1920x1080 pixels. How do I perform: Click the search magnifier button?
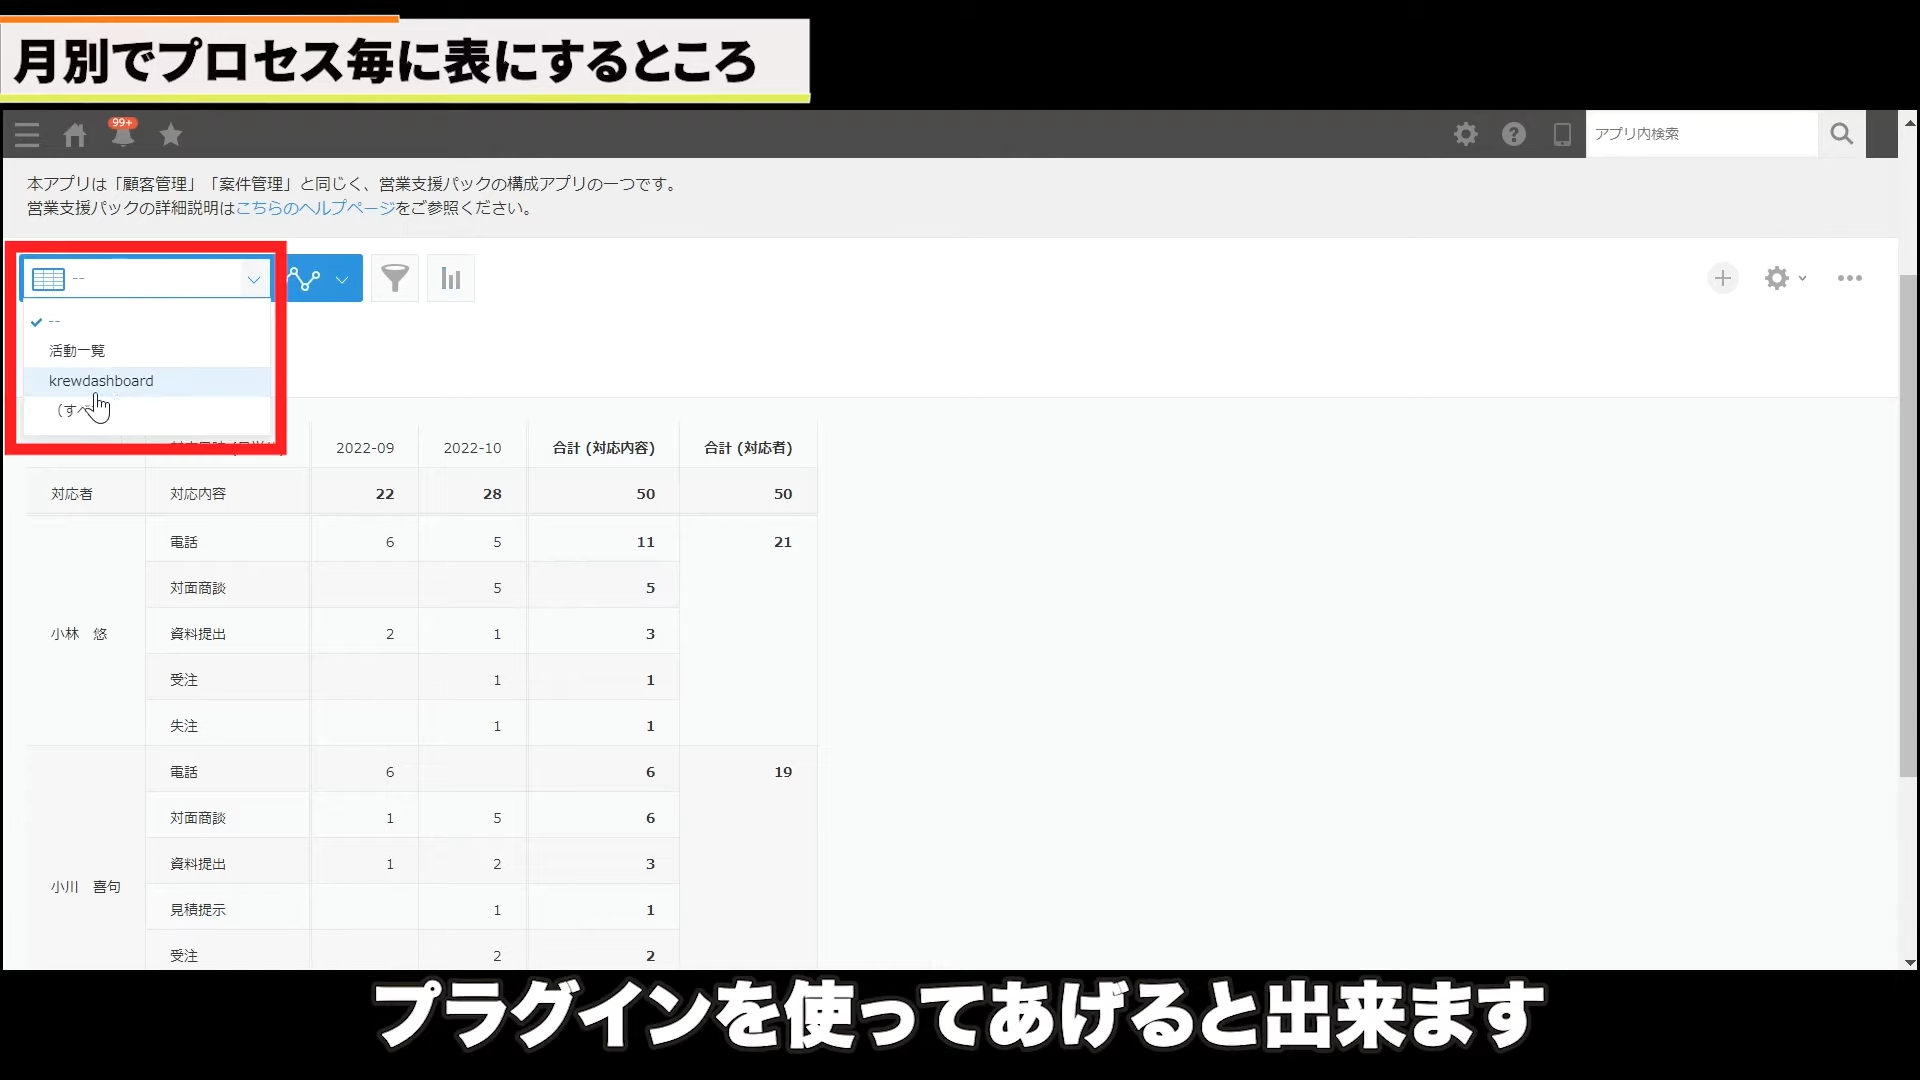1841,134
